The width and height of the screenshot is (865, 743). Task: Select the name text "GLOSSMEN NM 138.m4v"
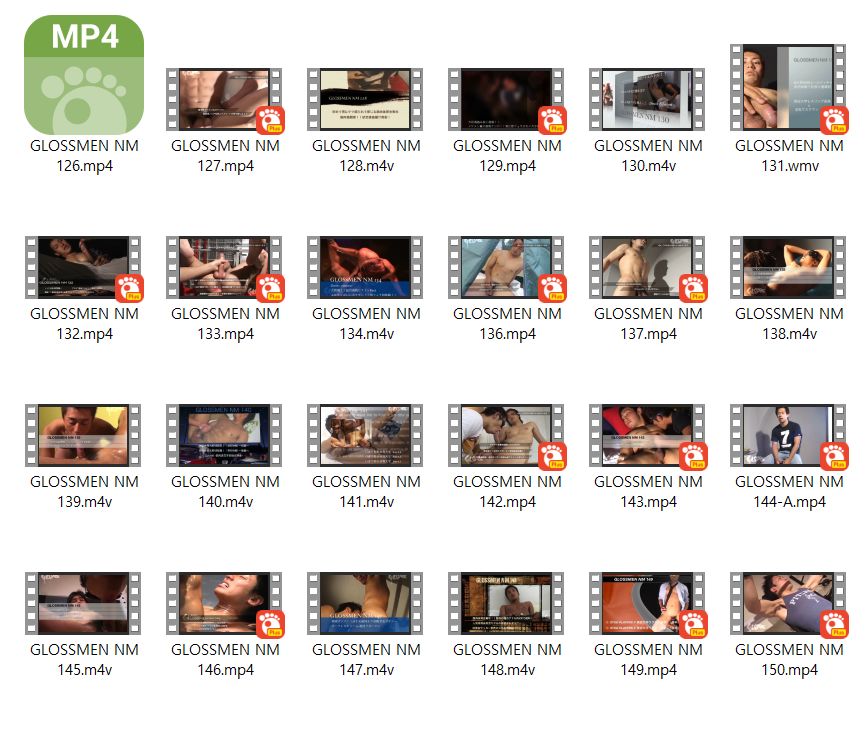[789, 324]
